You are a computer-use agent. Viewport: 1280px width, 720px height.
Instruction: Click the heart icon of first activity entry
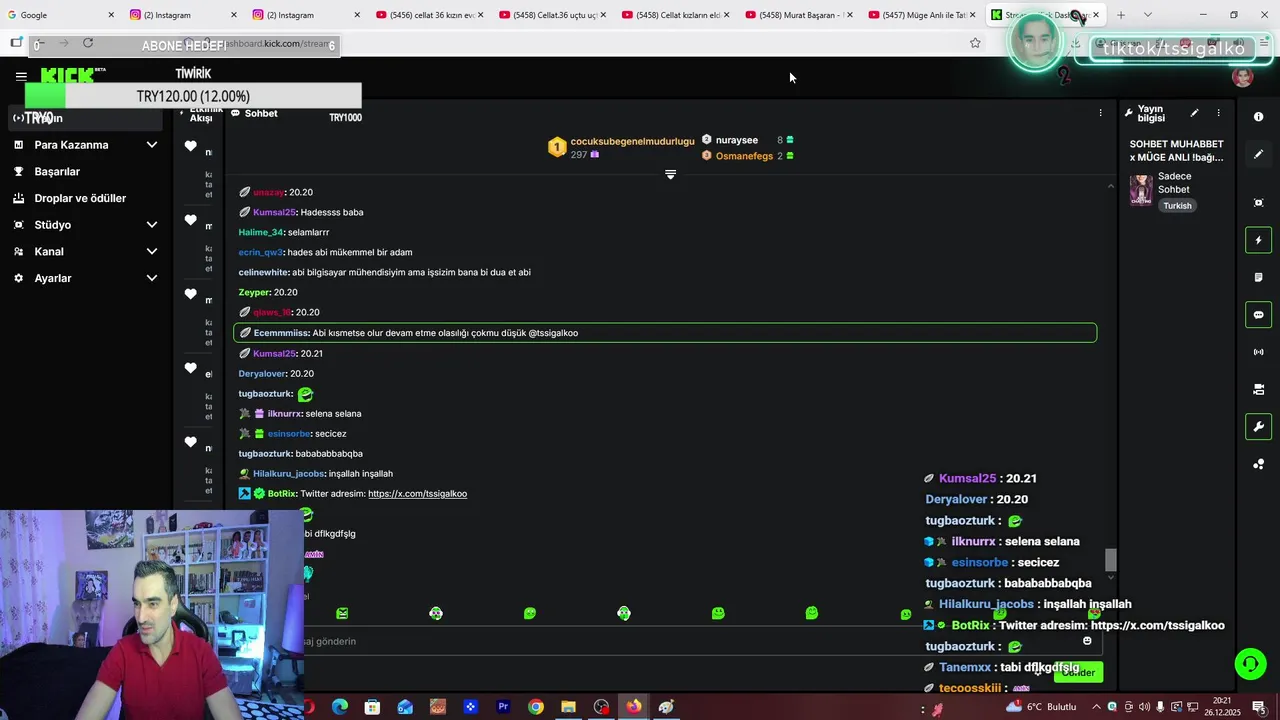point(190,146)
